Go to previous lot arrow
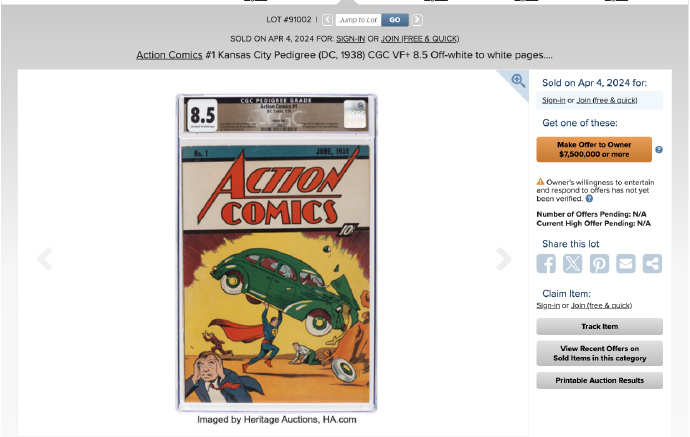The image size is (690, 437). (327, 20)
